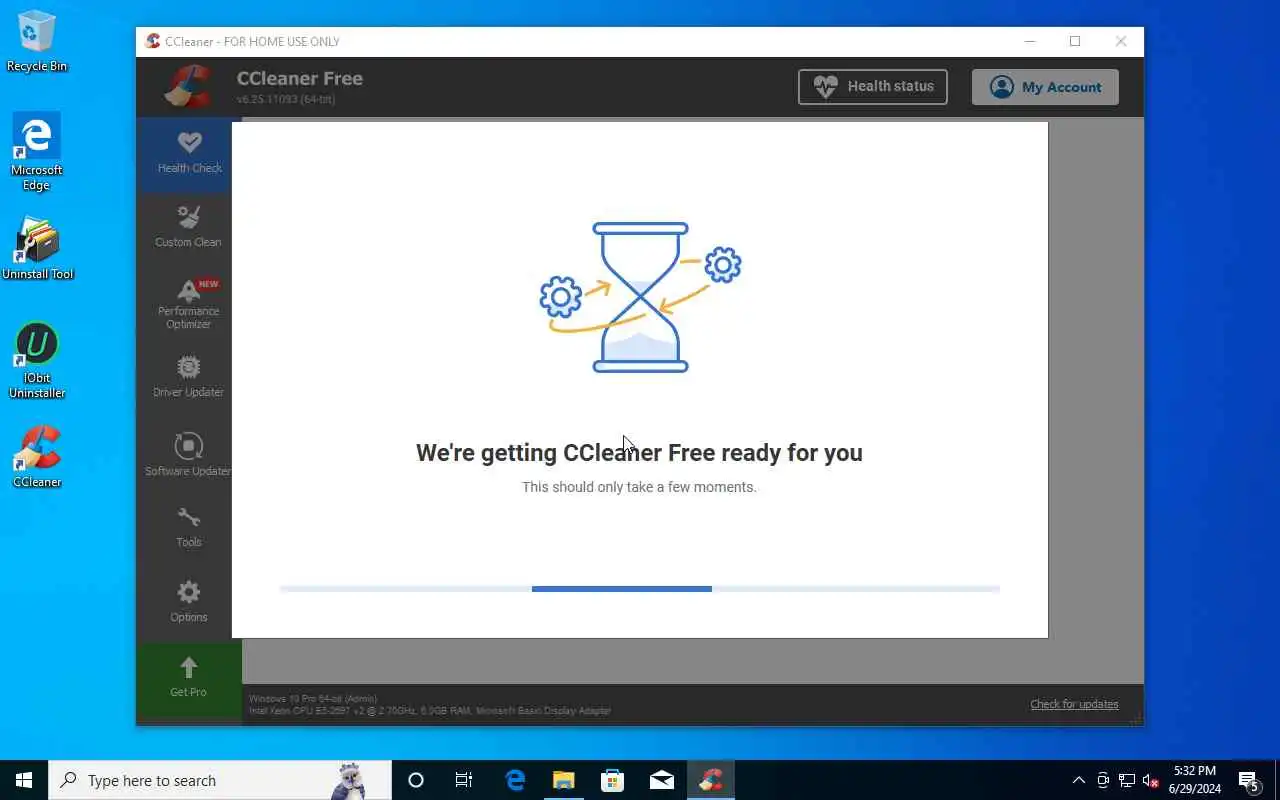Click the Get Pro upgrade button
The image size is (1280, 800).
pyautogui.click(x=188, y=678)
